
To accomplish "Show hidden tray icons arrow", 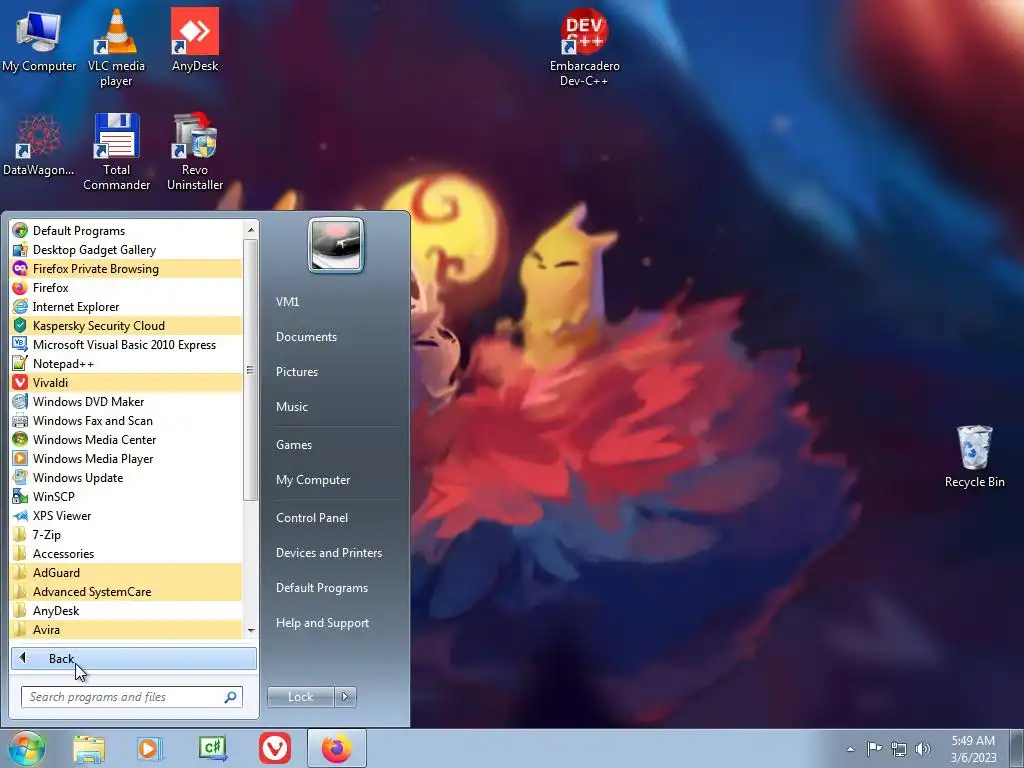I will [x=850, y=749].
